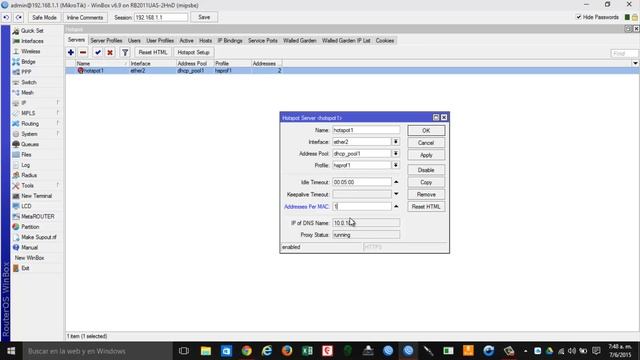Viewport: 640px width, 360px height.
Task: Click Disable in Hotspot Server dialog
Action: (426, 170)
